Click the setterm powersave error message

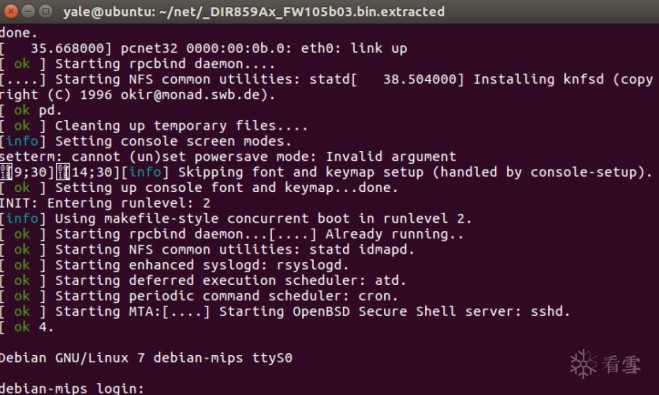coord(228,157)
